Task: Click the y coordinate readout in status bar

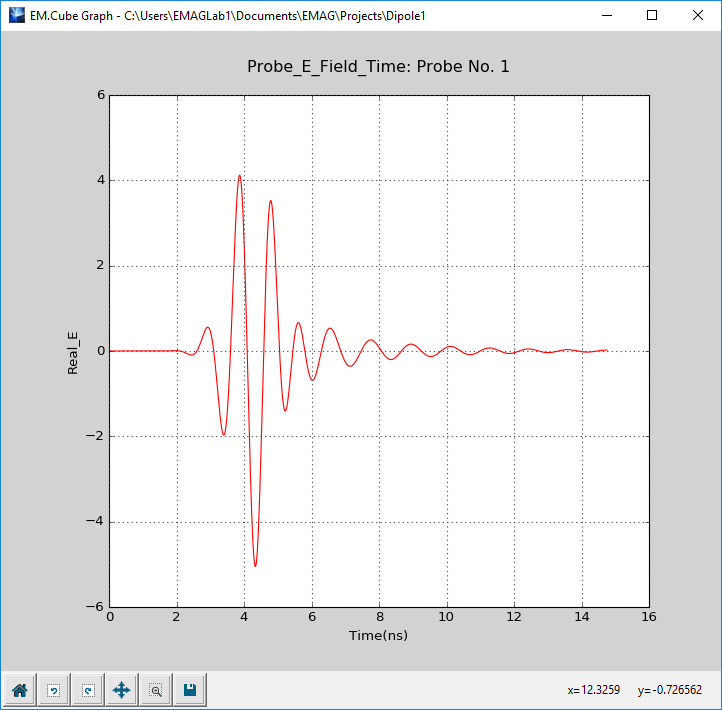Action: tap(670, 690)
